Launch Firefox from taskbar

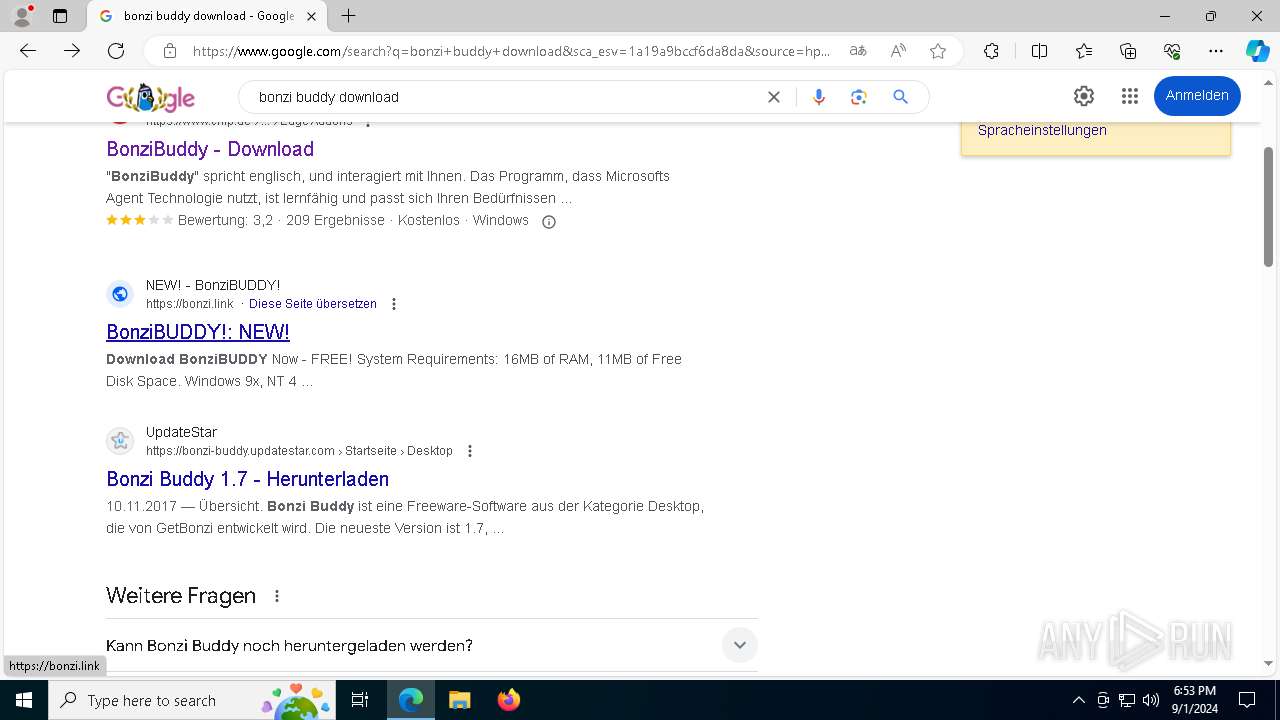tap(509, 700)
